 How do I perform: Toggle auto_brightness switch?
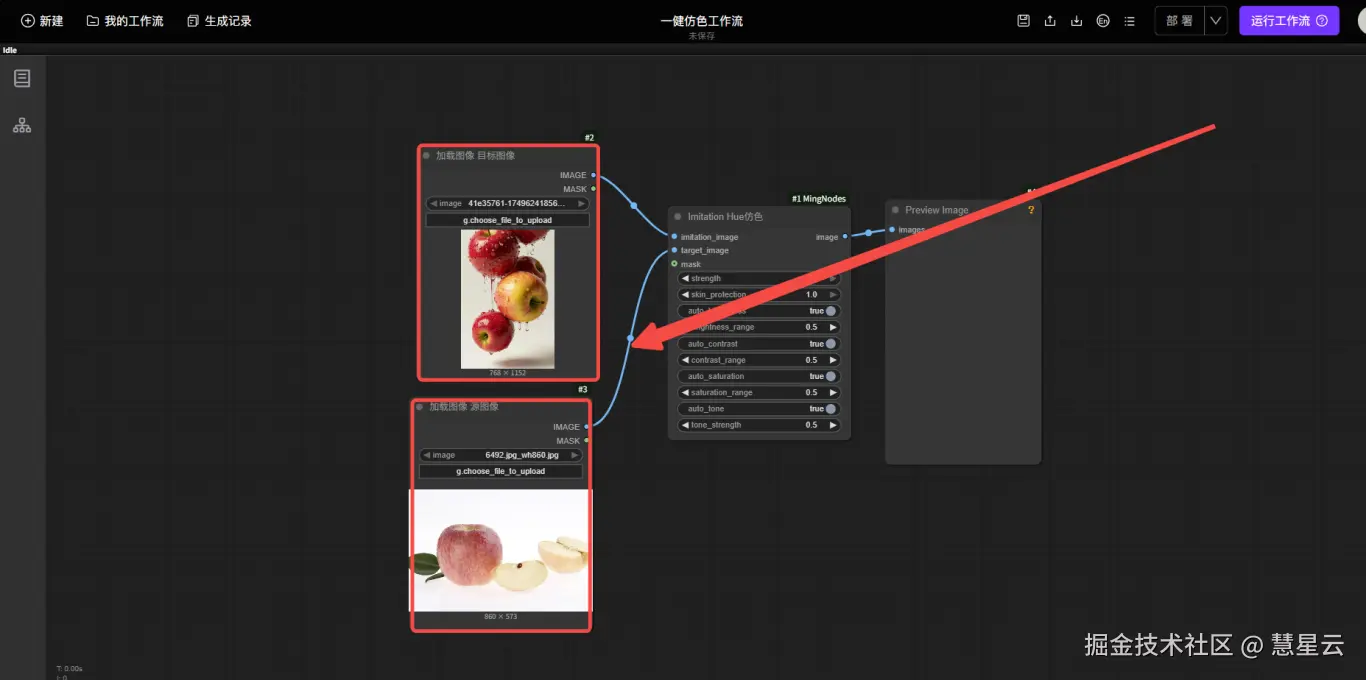(830, 311)
